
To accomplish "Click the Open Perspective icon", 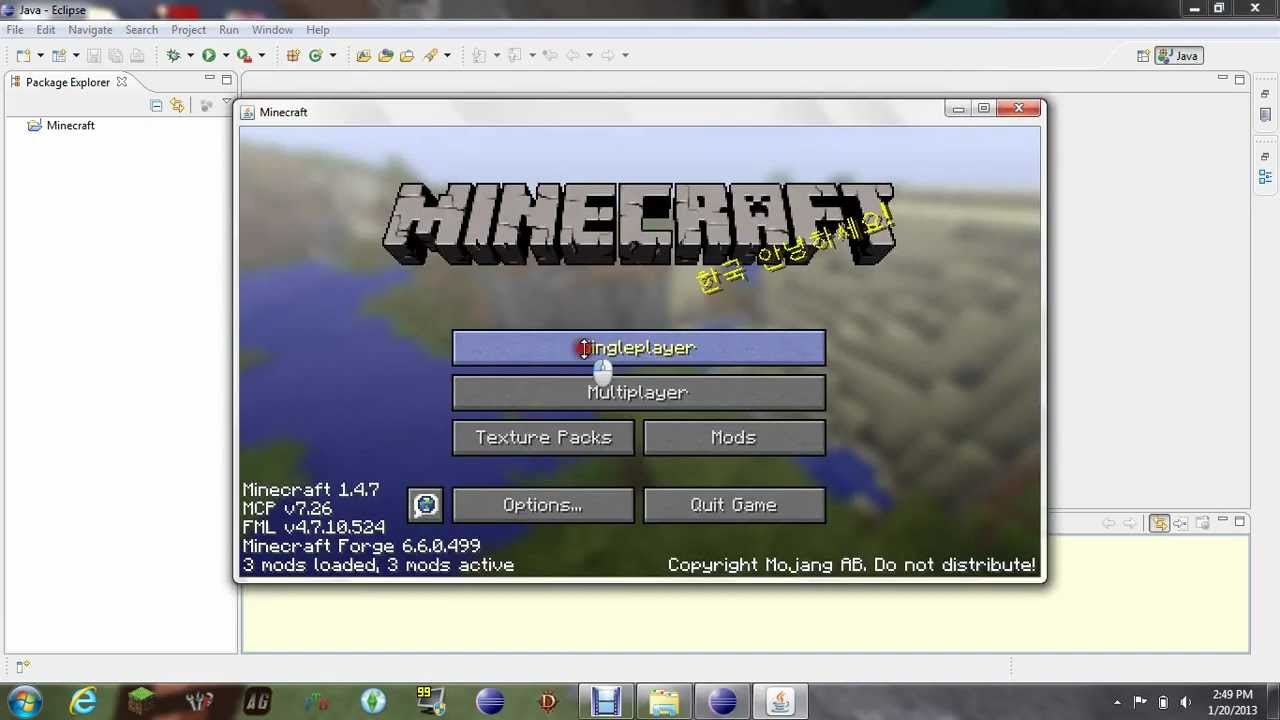I will [x=1143, y=56].
